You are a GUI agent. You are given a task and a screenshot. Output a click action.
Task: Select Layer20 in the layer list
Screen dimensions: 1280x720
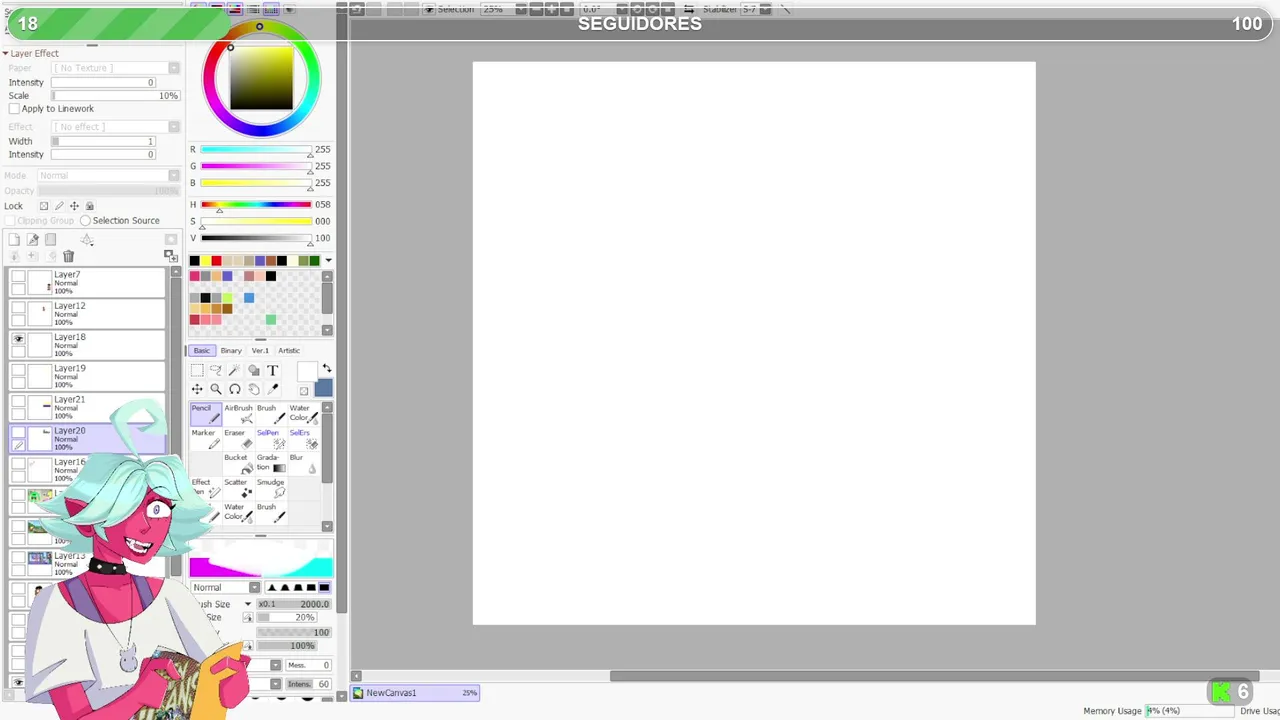click(87, 437)
